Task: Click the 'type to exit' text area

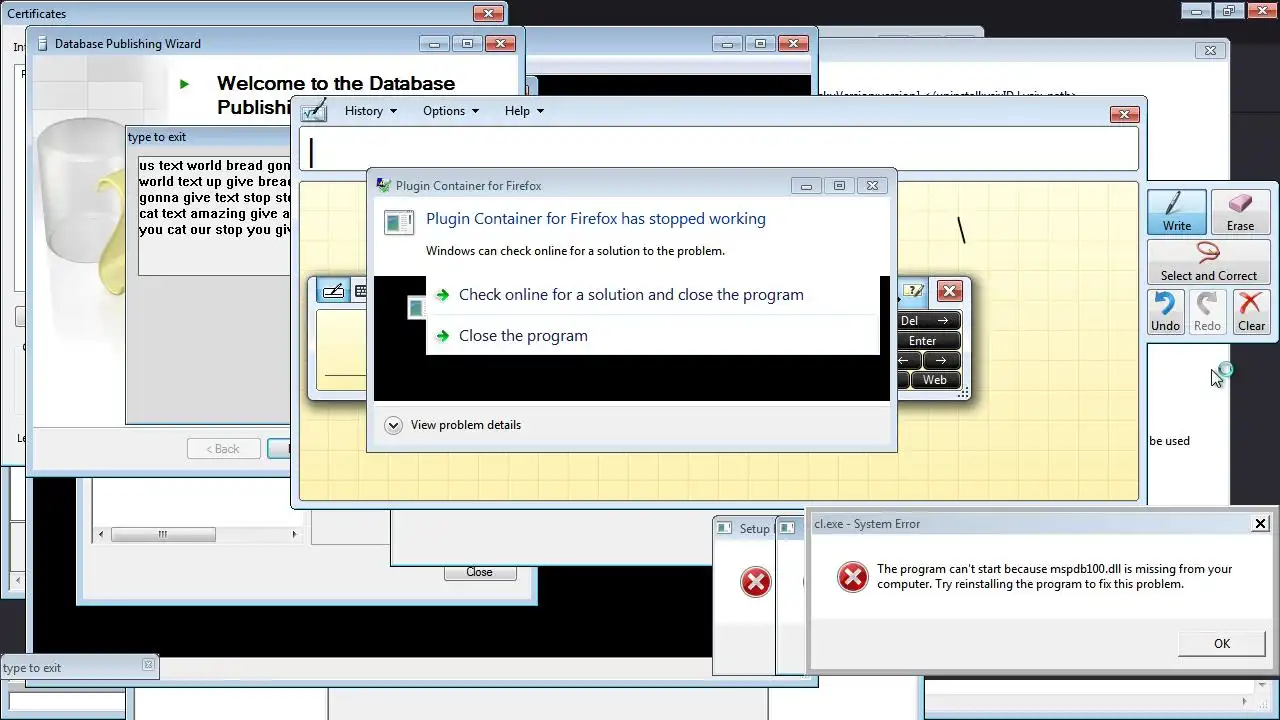Action: point(215,215)
